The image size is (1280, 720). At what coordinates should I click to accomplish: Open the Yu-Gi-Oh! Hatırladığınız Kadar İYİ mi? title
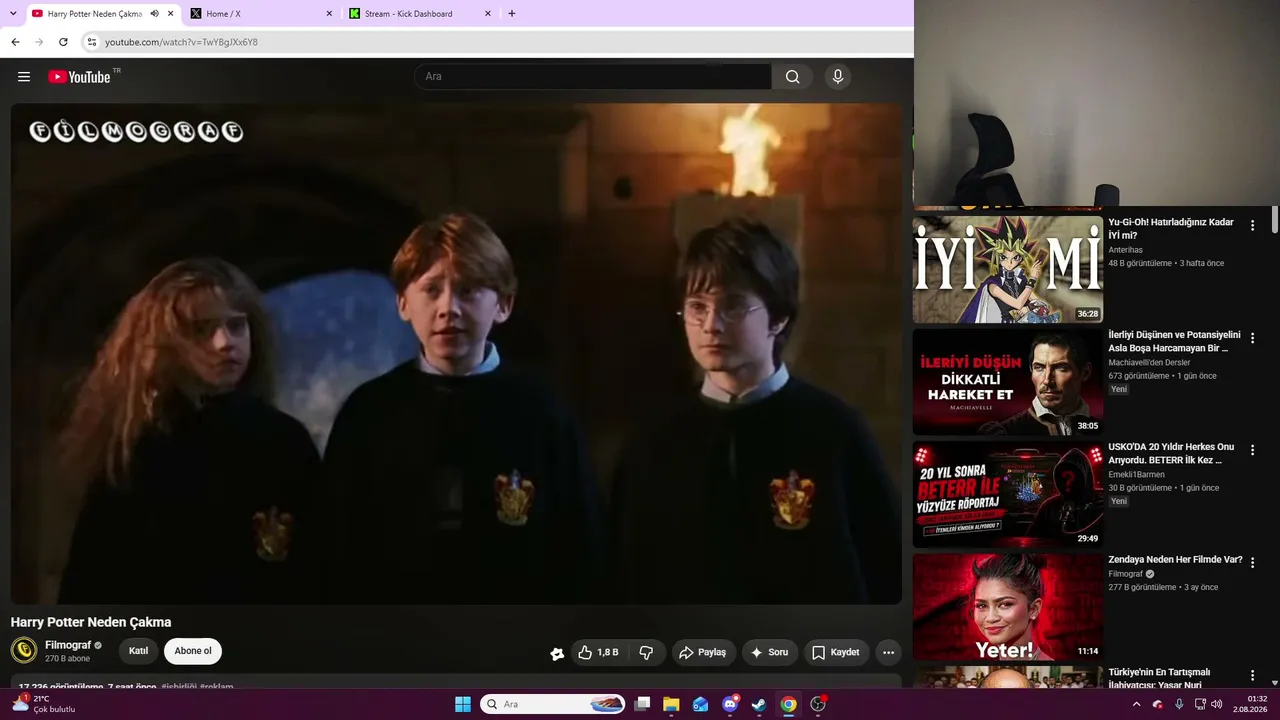[x=1171, y=229]
